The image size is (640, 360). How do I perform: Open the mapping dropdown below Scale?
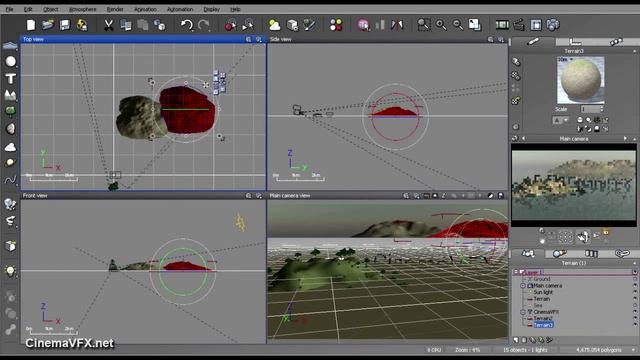point(561,120)
